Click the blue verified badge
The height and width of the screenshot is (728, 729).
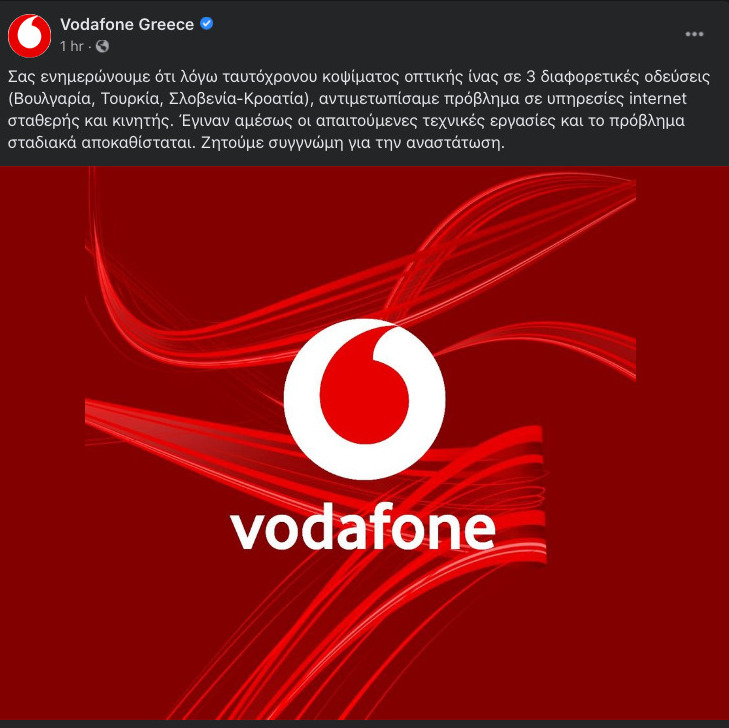click(206, 23)
